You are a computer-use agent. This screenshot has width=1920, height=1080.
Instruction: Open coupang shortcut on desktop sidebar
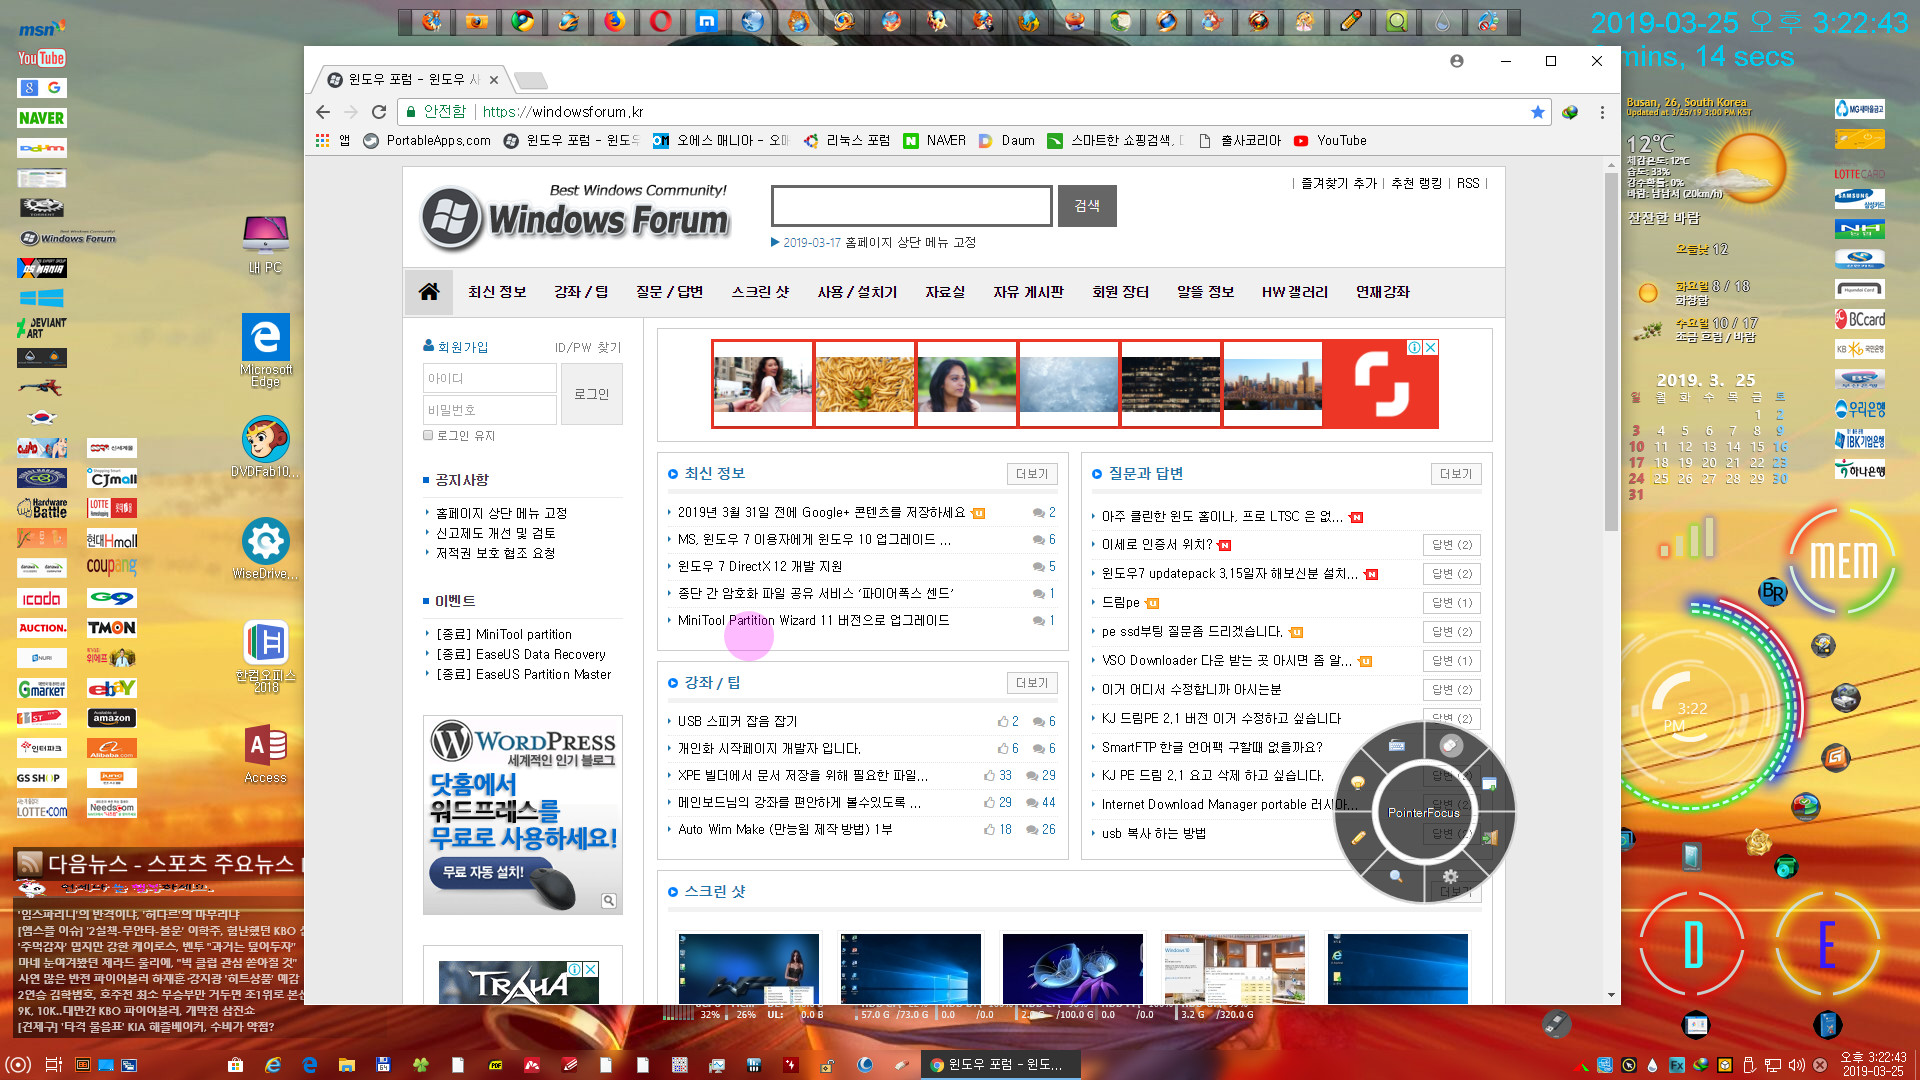[x=111, y=567]
